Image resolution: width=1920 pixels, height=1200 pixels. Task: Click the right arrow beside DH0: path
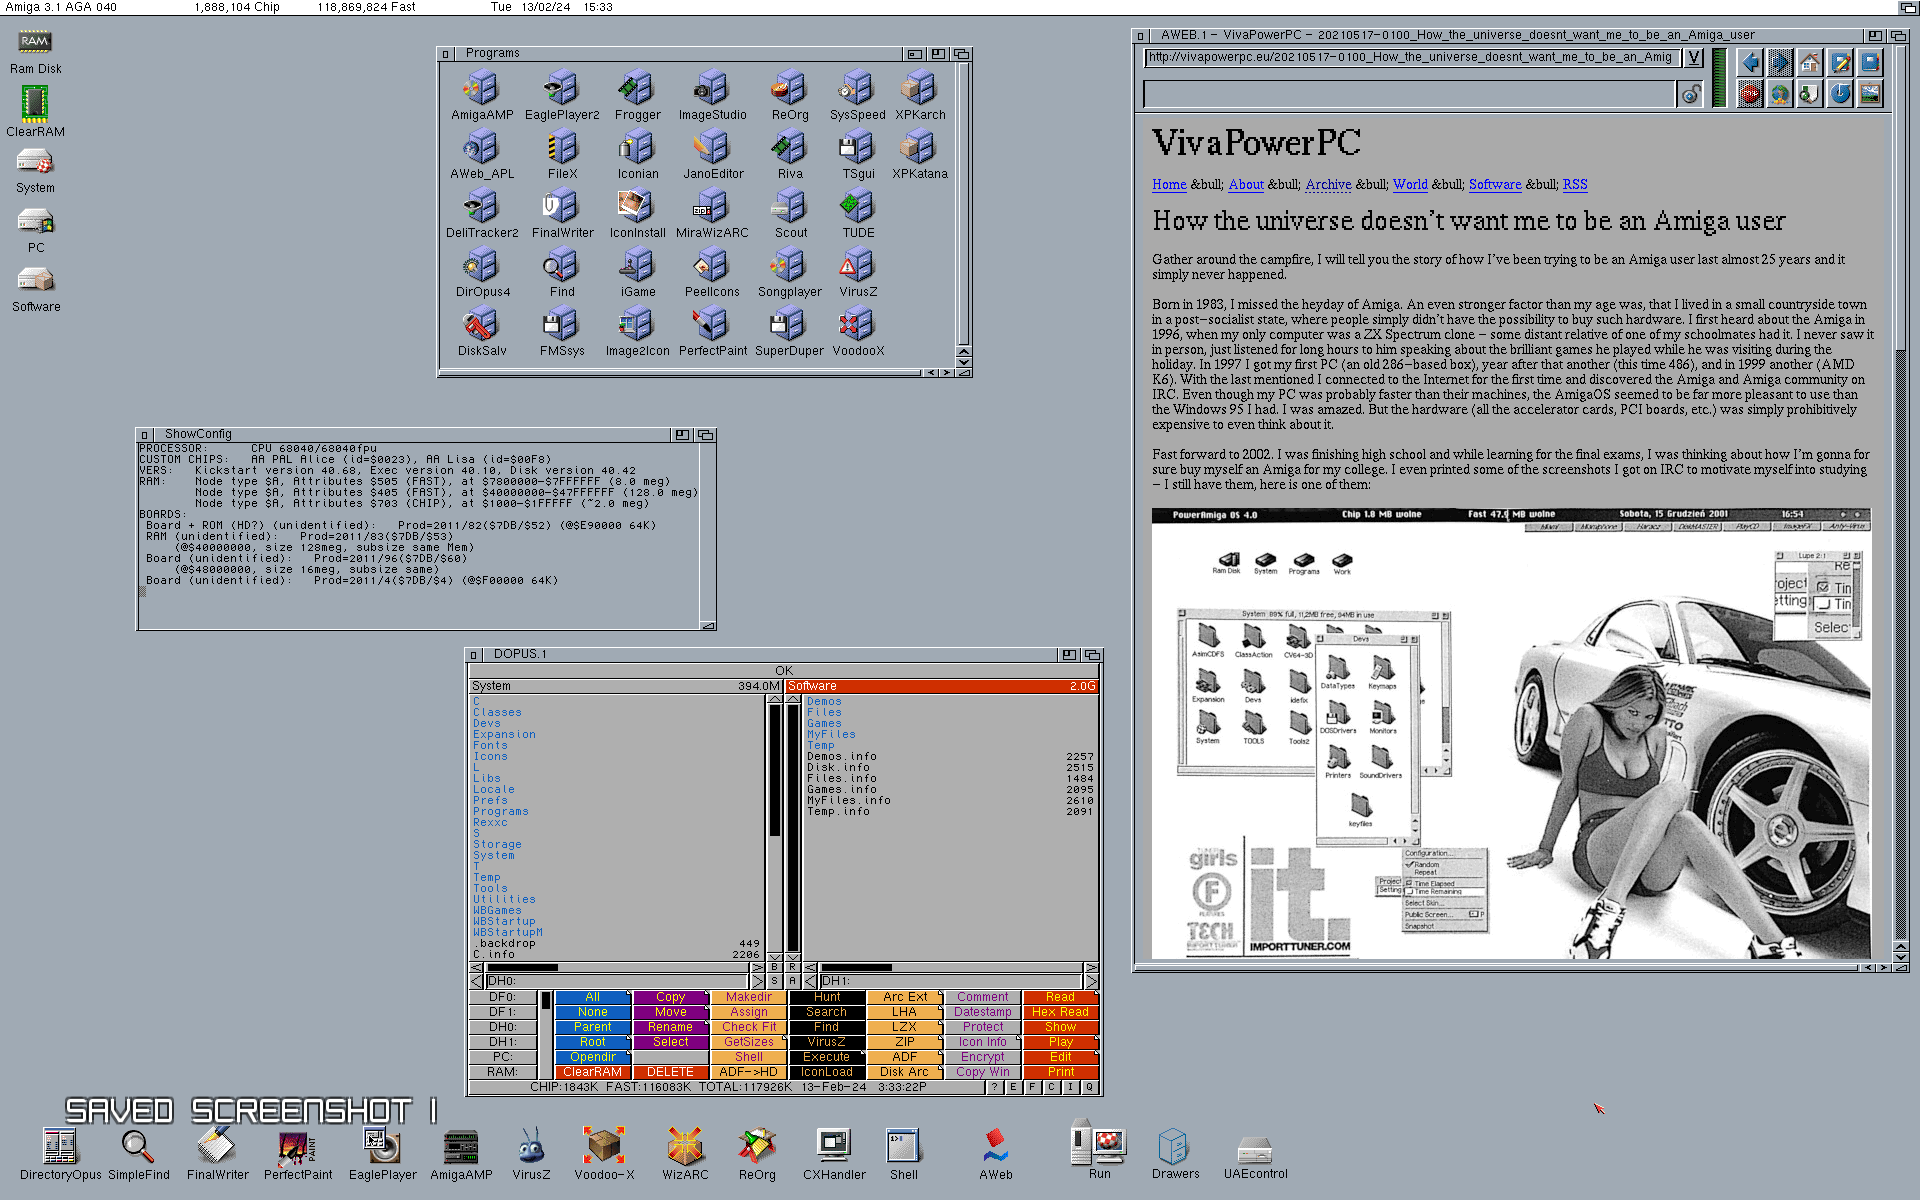point(758,982)
